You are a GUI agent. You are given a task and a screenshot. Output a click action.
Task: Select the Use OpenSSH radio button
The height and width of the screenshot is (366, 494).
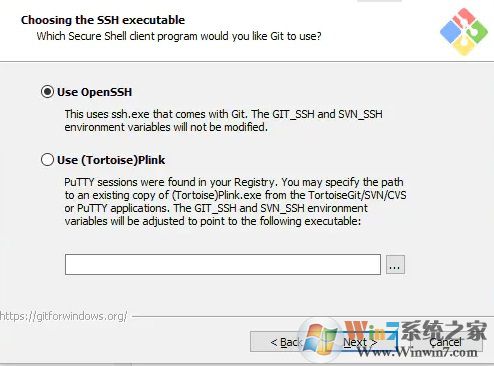tap(47, 92)
